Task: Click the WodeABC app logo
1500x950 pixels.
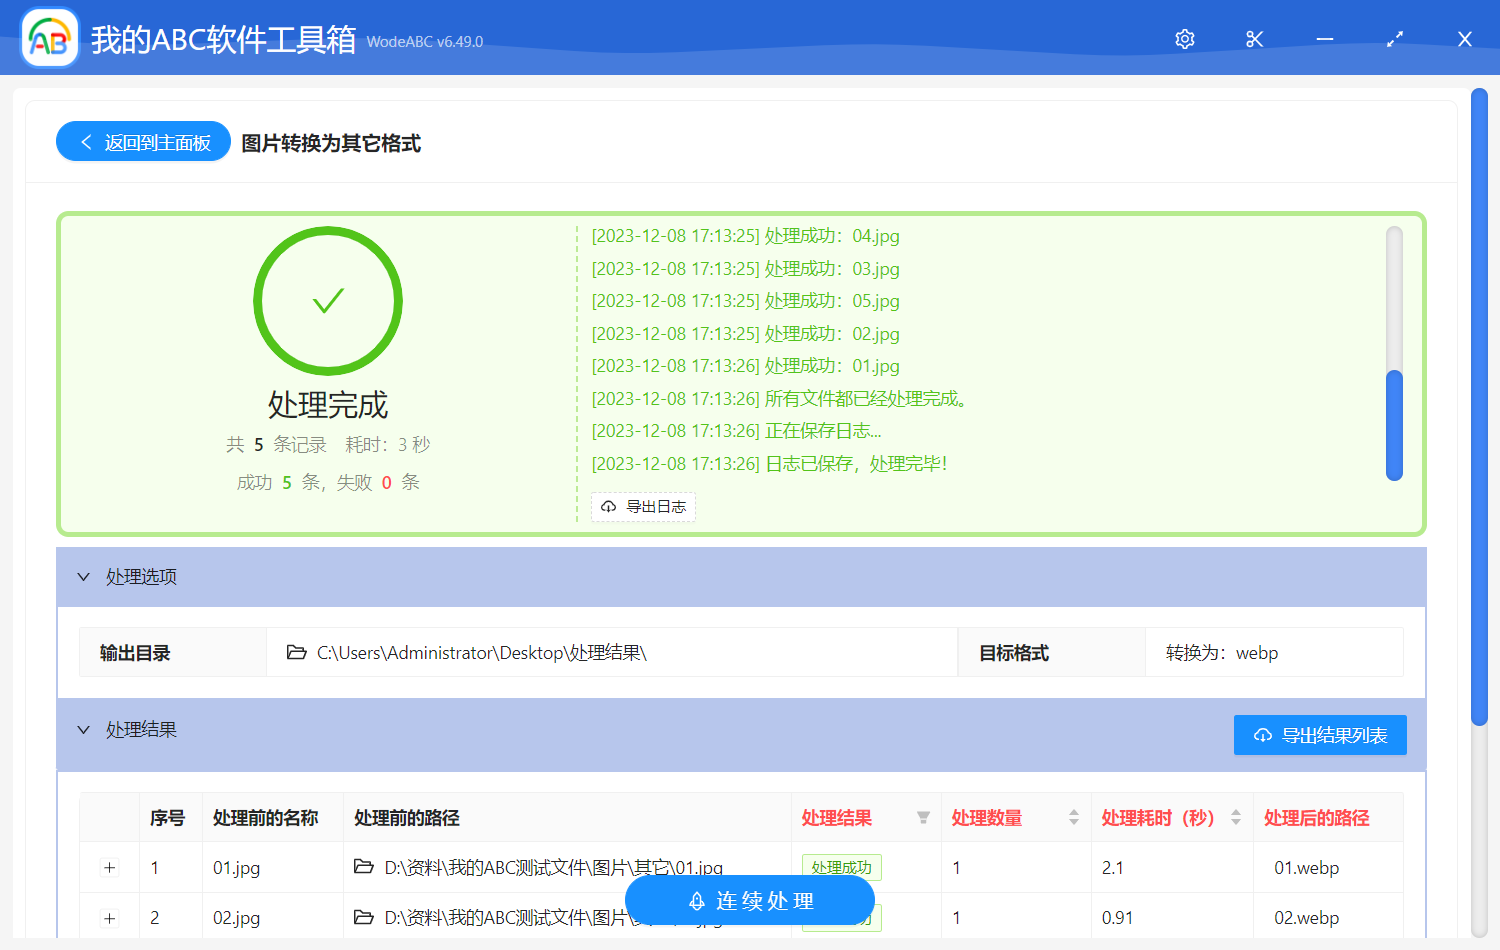Action: click(50, 39)
